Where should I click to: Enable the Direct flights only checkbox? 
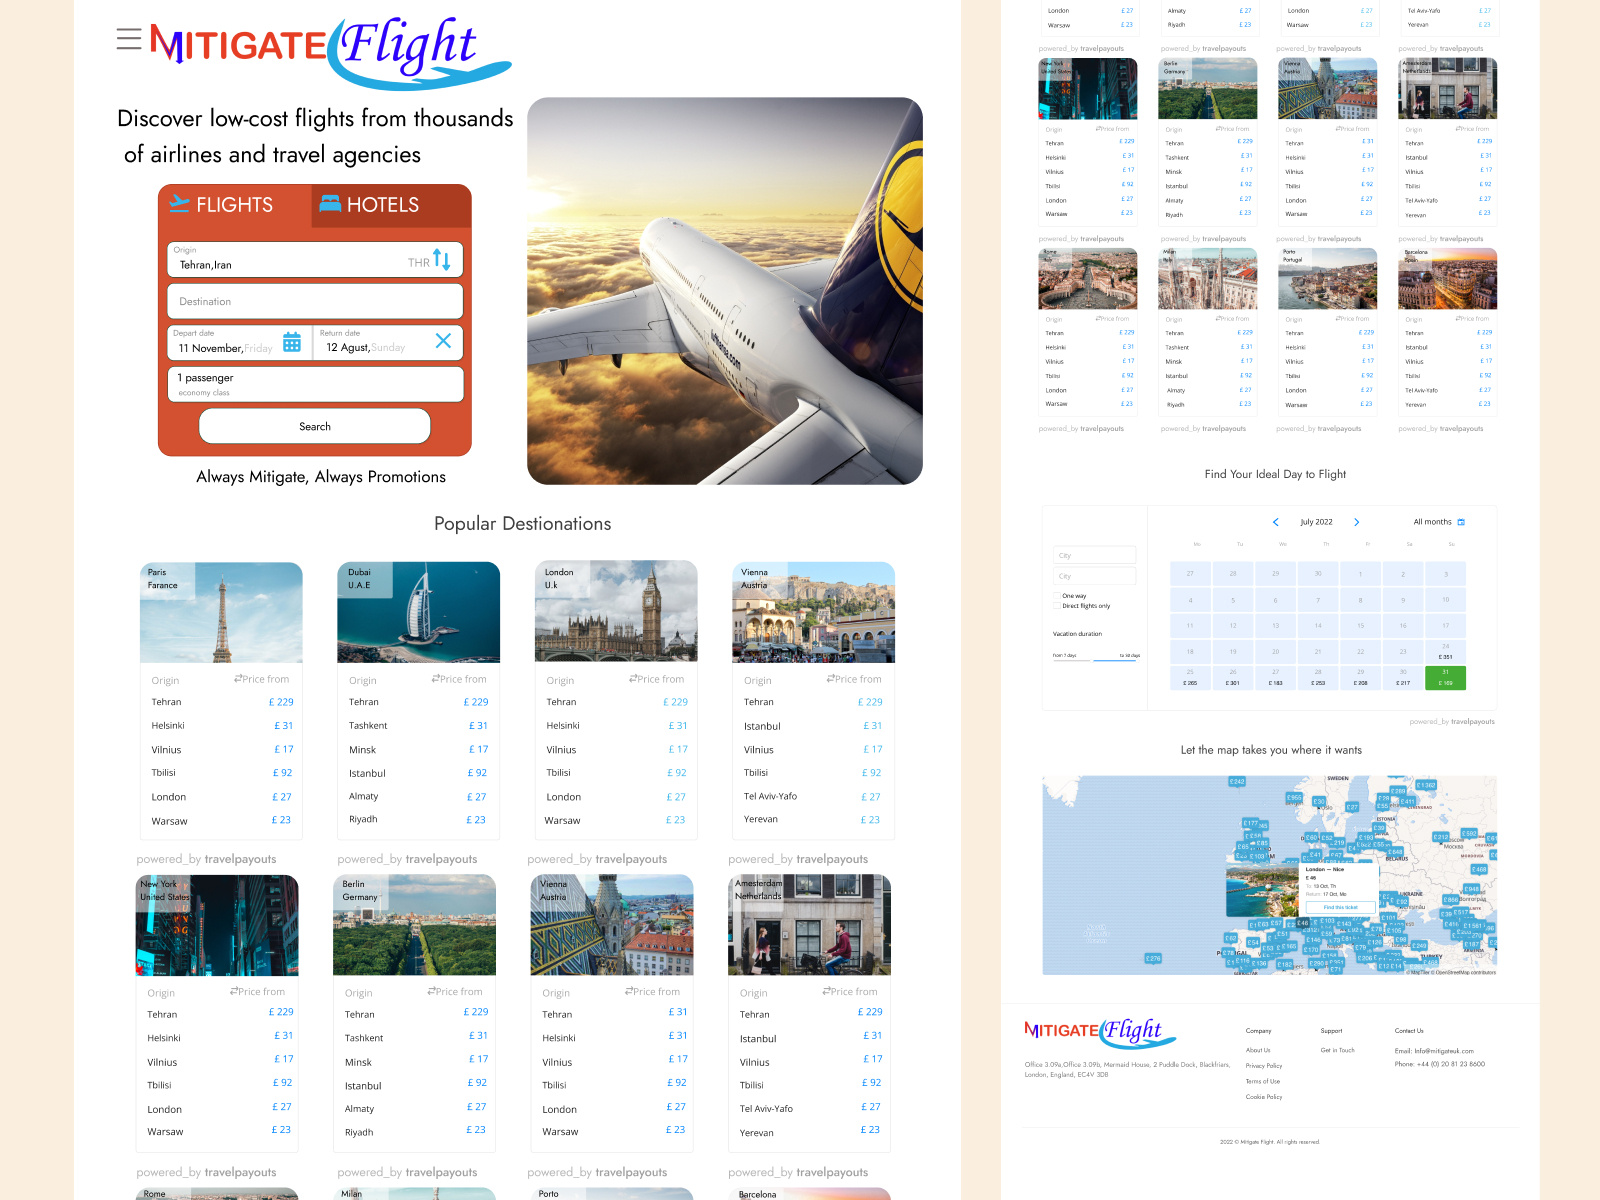[1057, 605]
